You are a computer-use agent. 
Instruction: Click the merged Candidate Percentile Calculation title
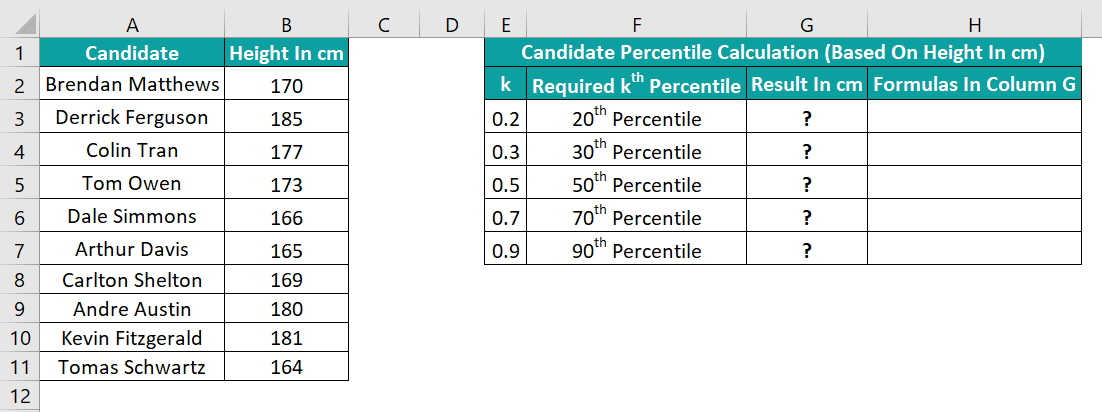782,53
